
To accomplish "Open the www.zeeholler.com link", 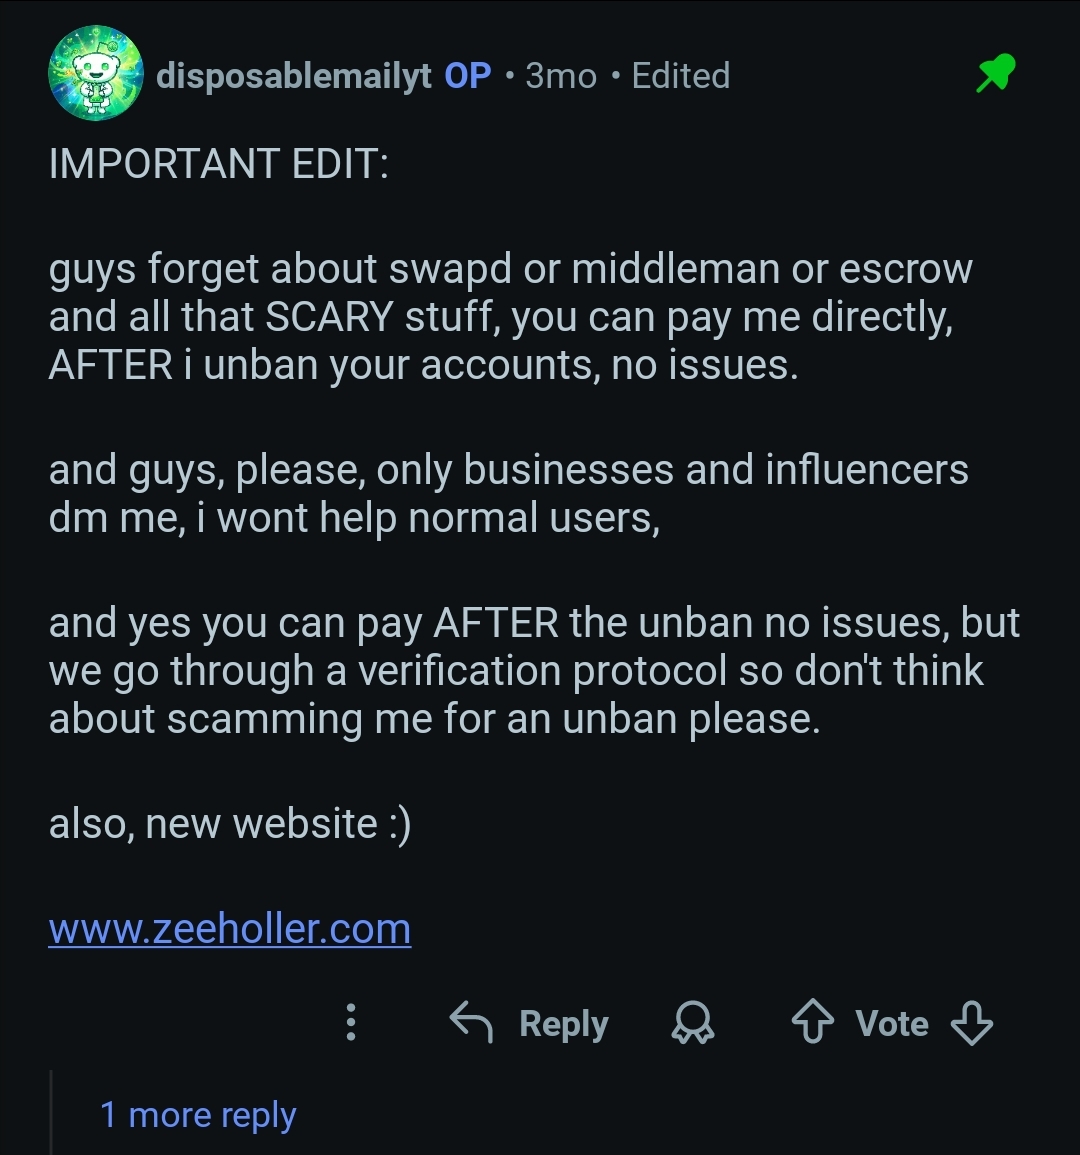I will (x=230, y=929).
